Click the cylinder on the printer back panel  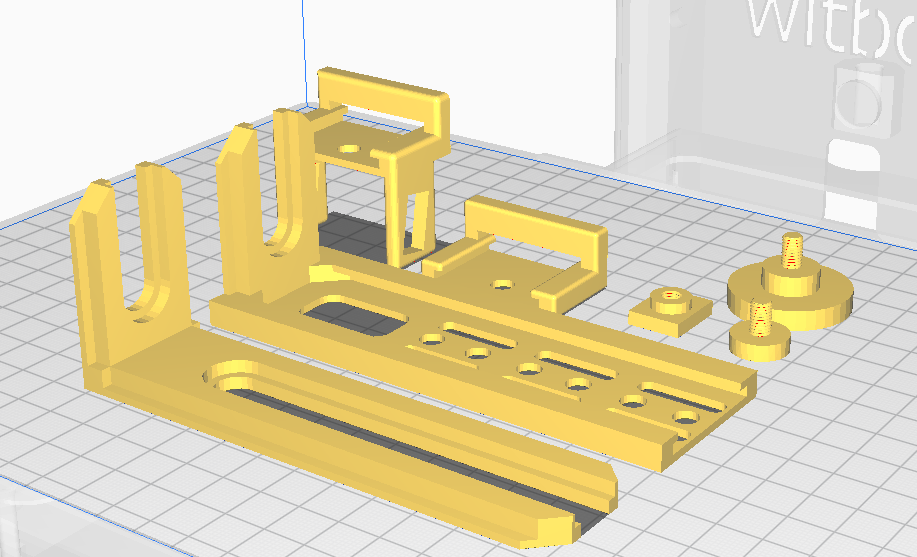(x=862, y=95)
